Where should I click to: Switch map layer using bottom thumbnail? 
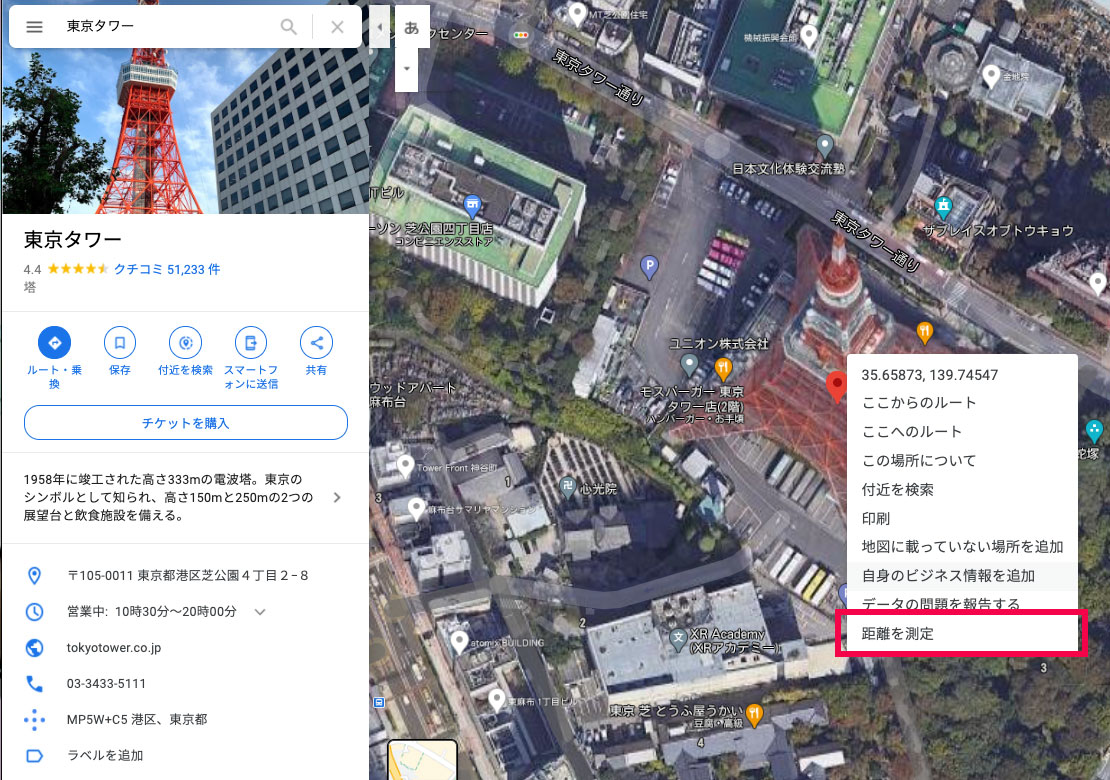pos(422,760)
